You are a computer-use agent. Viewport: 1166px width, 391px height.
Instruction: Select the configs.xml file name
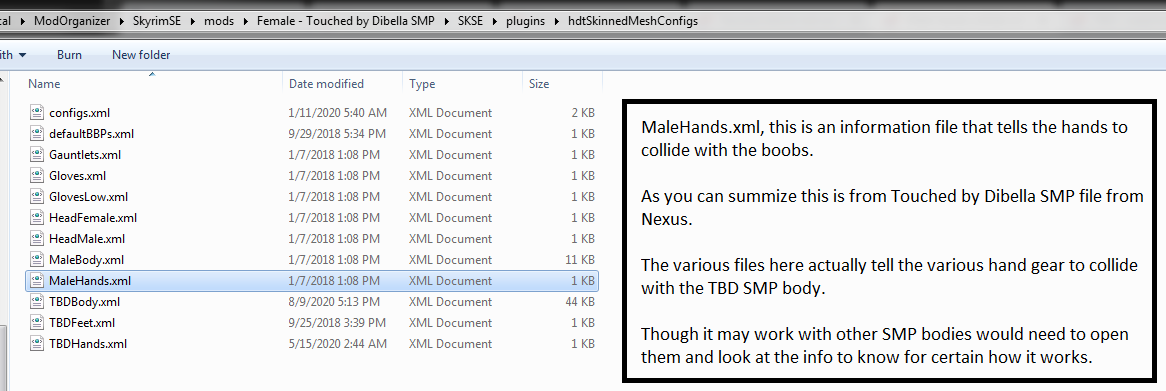pyautogui.click(x=80, y=113)
